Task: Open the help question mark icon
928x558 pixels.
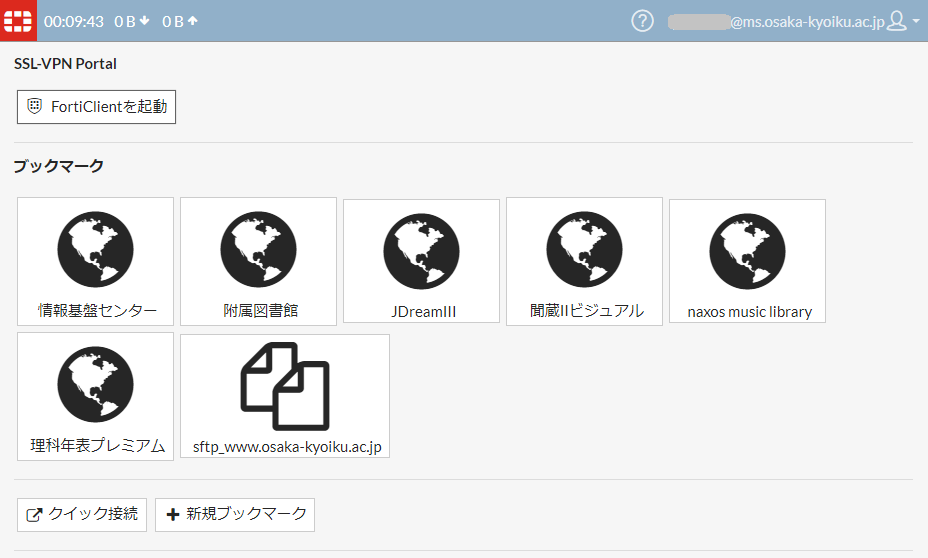Action: (642, 21)
